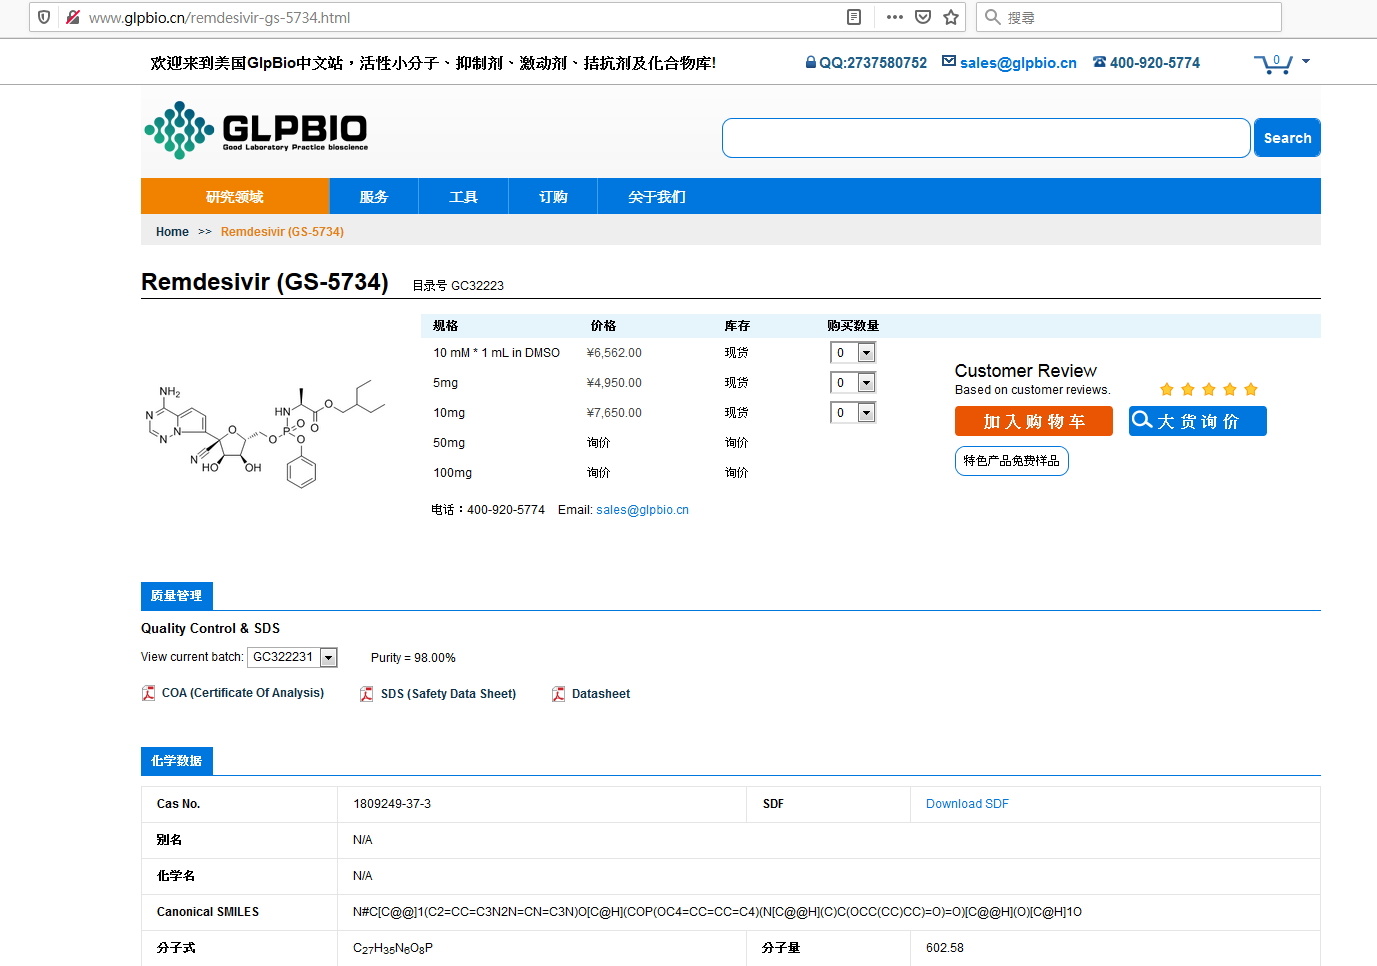Open quantity dropdown for 5mg row
Screen dimensions: 1377x966
click(x=853, y=383)
